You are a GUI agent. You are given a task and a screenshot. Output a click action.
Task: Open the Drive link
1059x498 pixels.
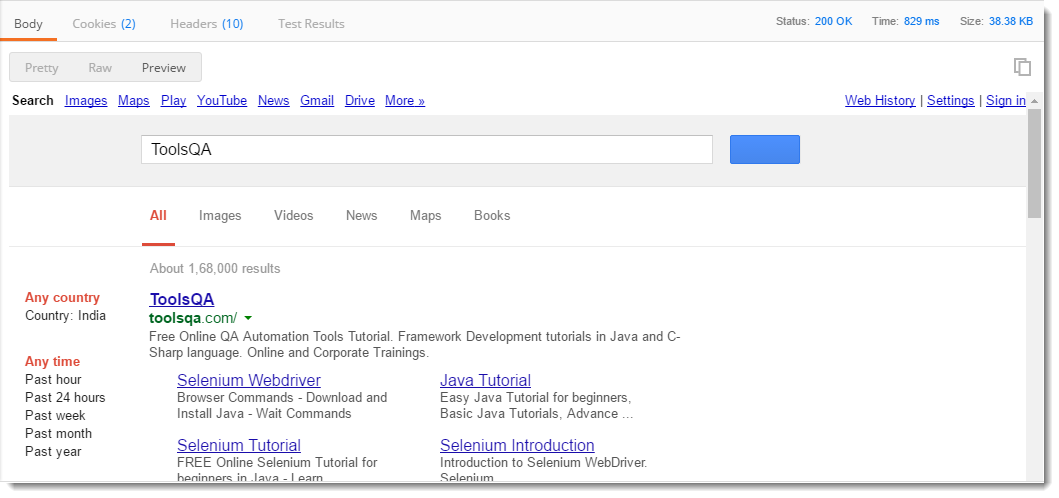(x=360, y=101)
